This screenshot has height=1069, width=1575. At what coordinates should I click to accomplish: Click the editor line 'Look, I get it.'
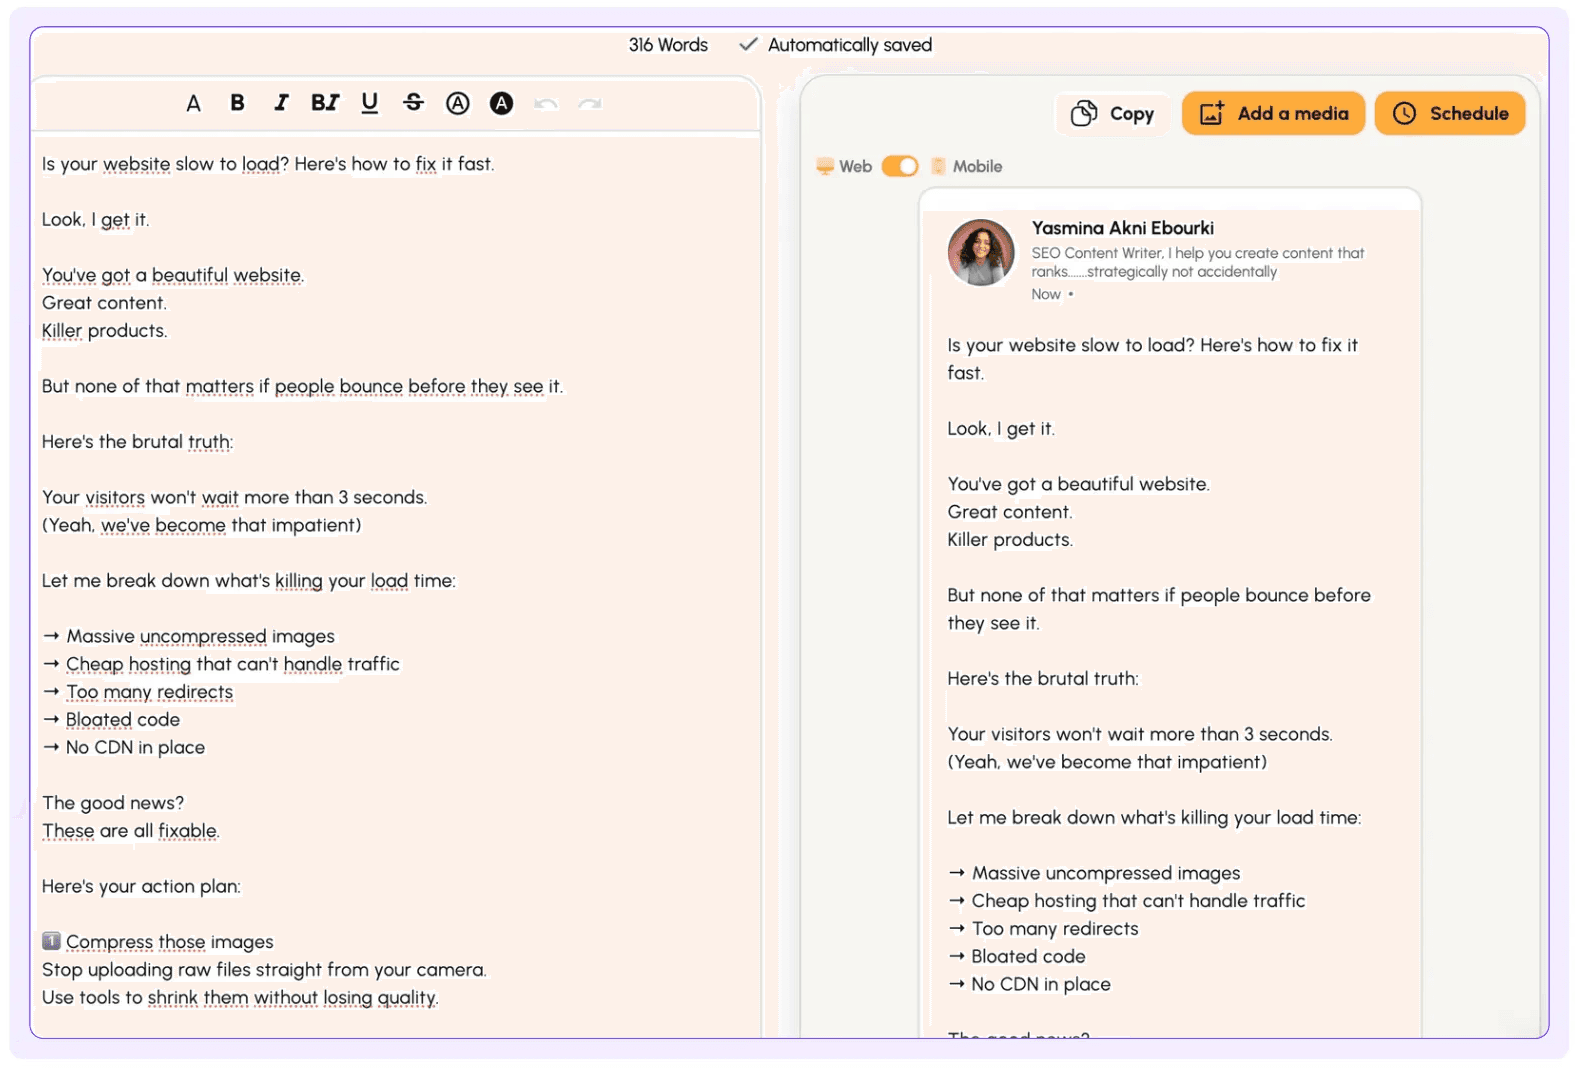pyautogui.click(x=96, y=220)
